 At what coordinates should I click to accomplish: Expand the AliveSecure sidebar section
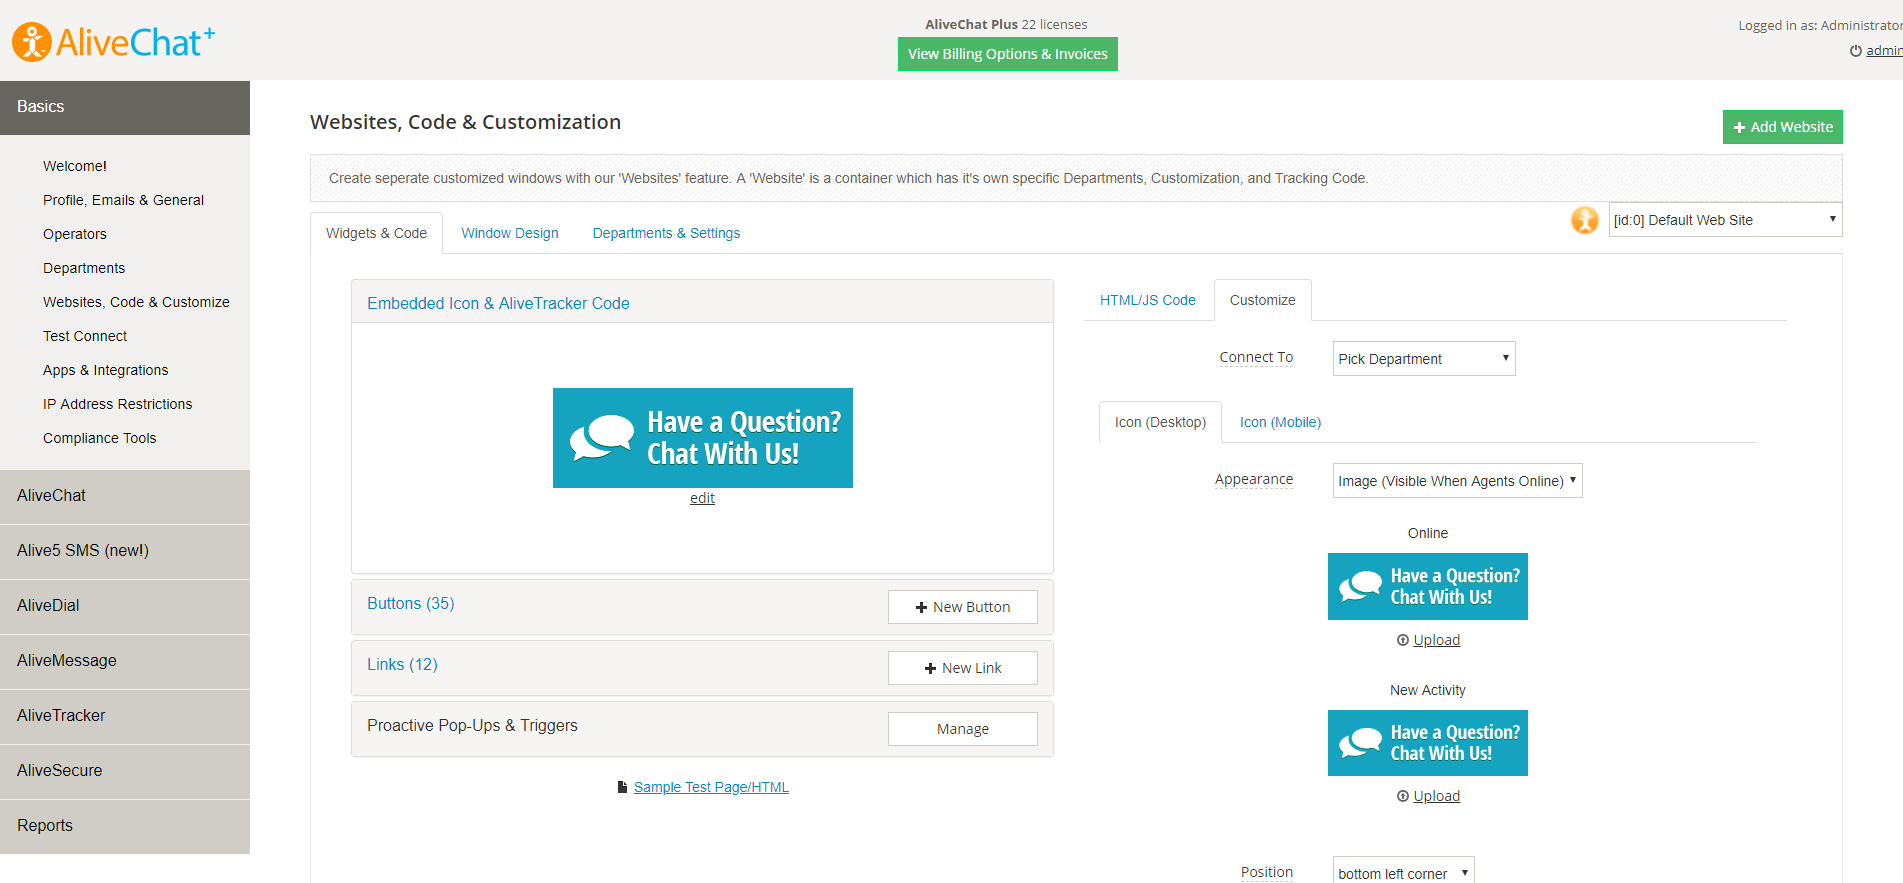[x=125, y=771]
